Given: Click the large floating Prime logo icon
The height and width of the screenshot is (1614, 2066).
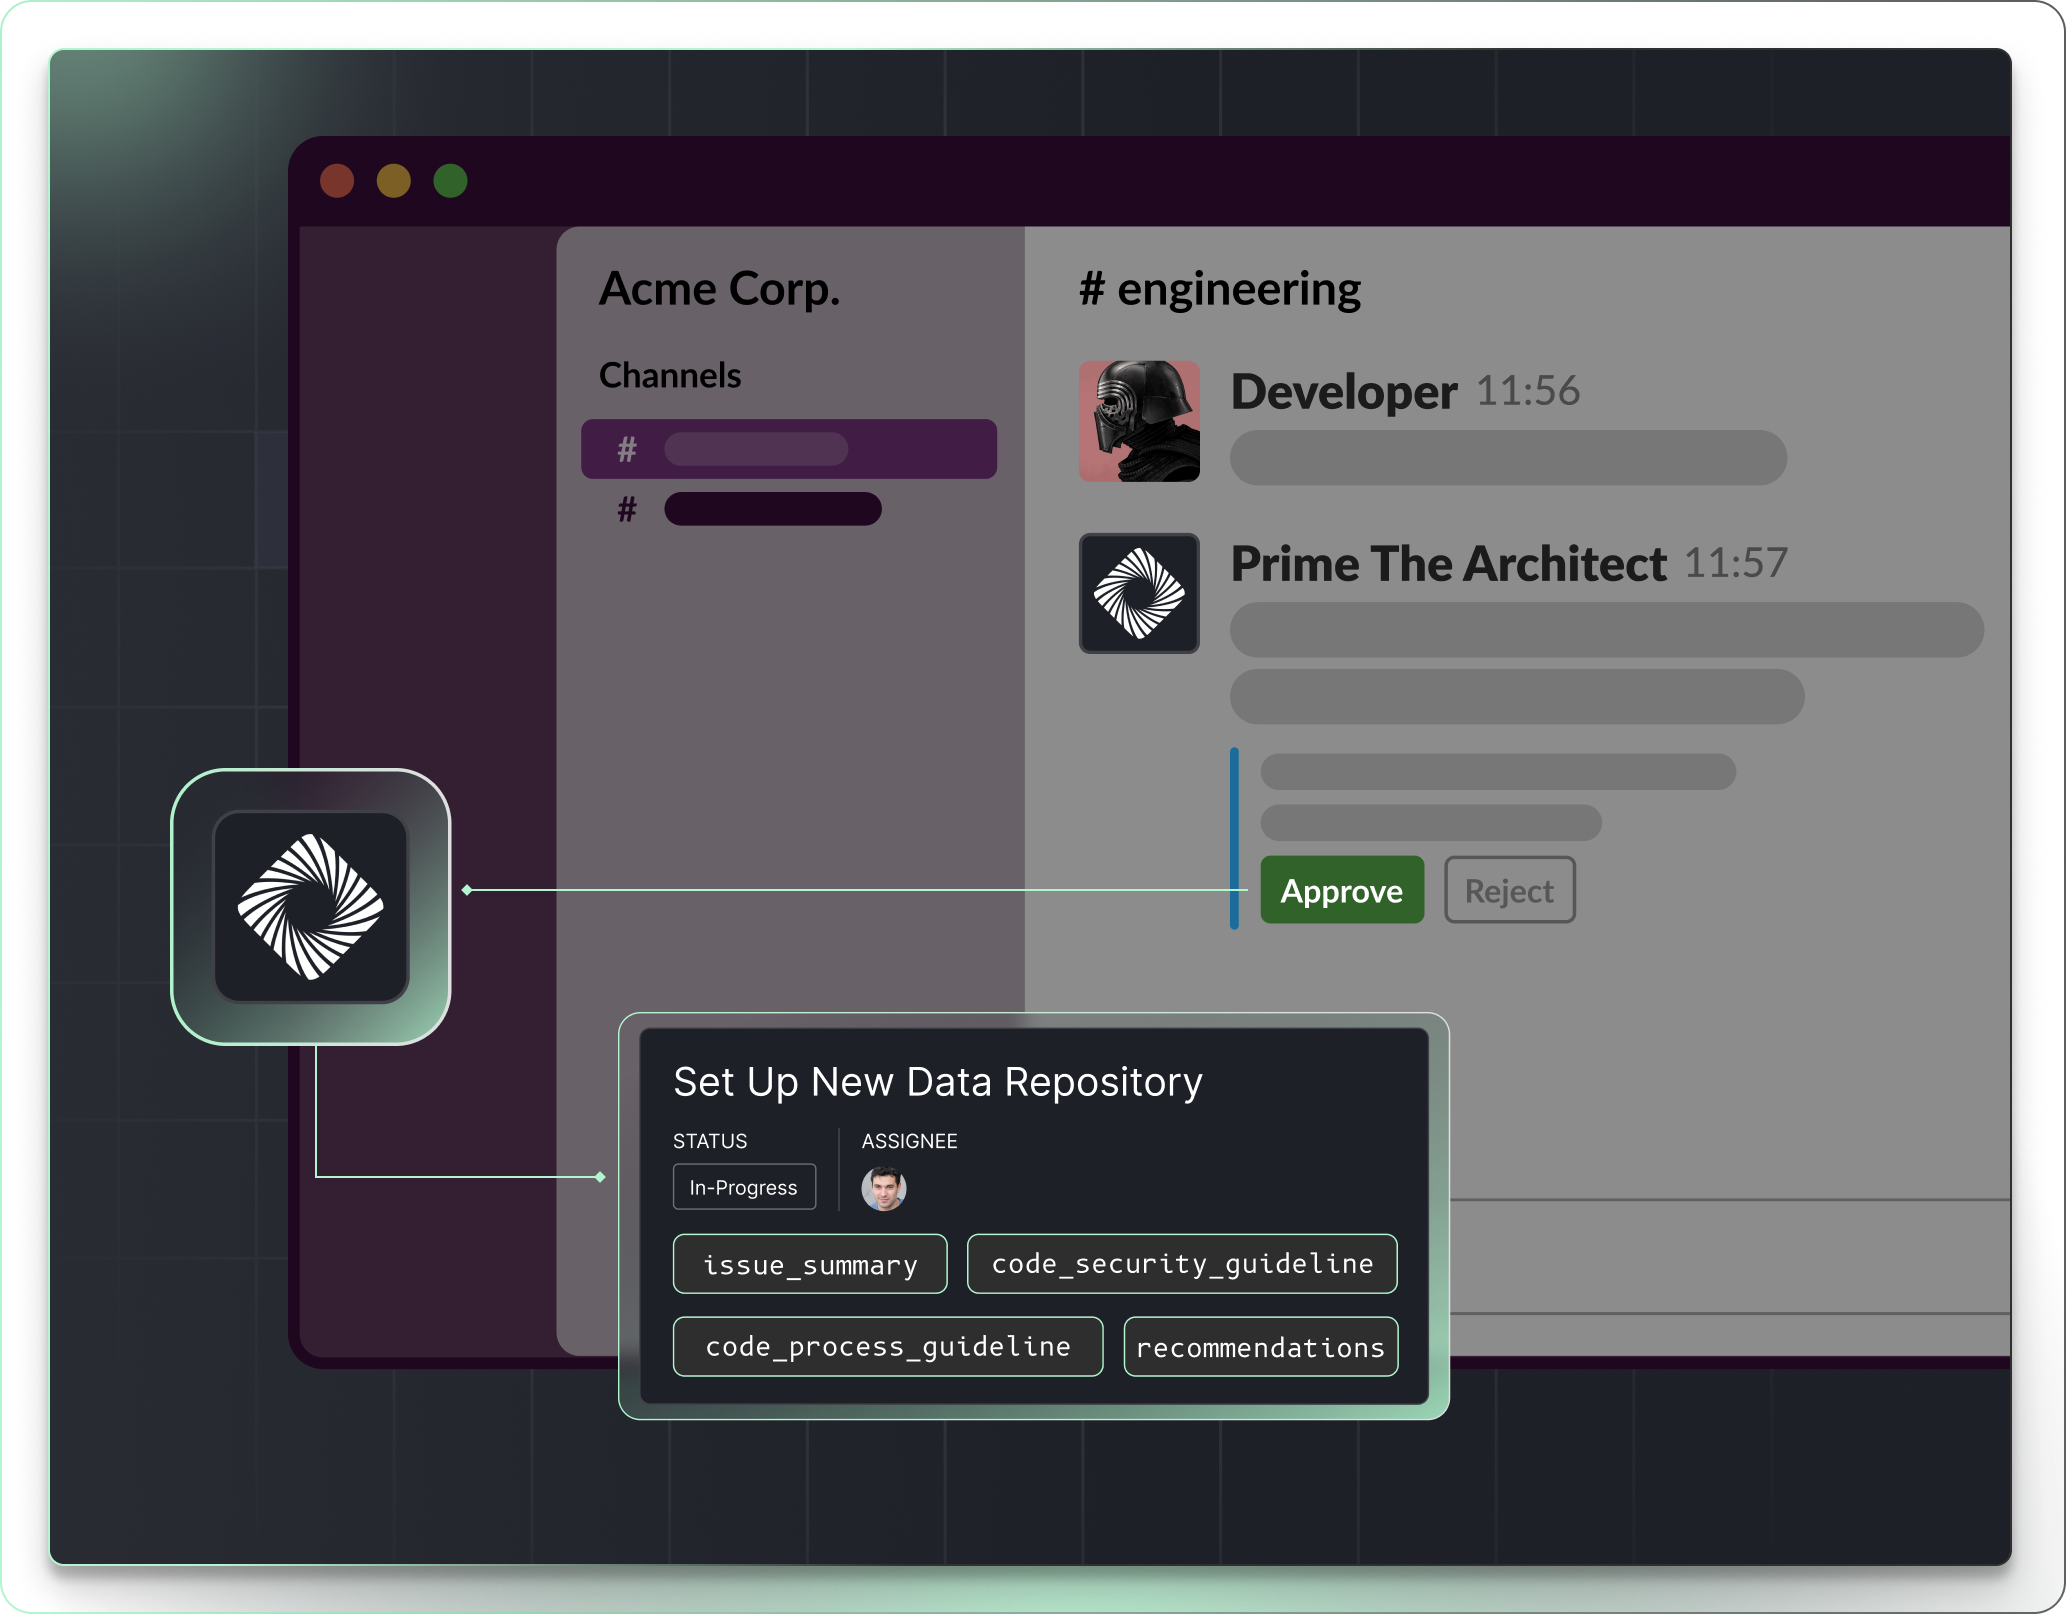Looking at the screenshot, I should [x=311, y=906].
